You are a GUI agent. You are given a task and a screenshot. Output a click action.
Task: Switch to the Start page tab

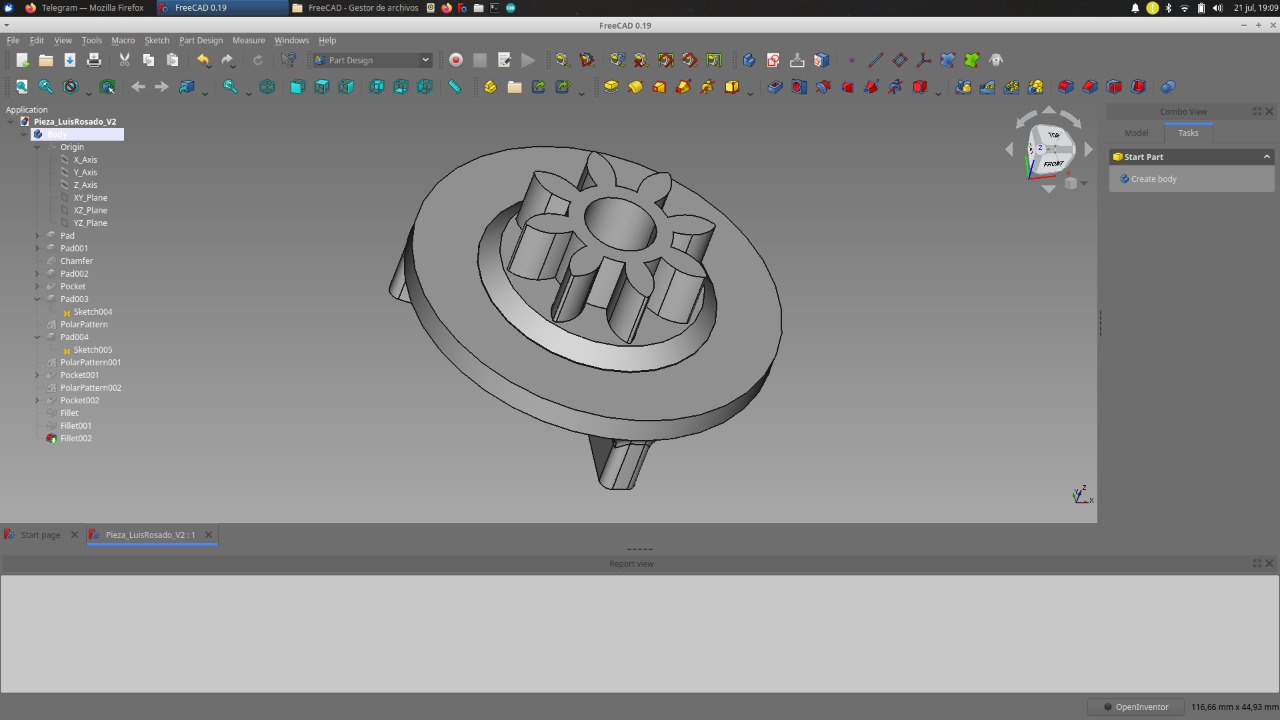(x=40, y=535)
